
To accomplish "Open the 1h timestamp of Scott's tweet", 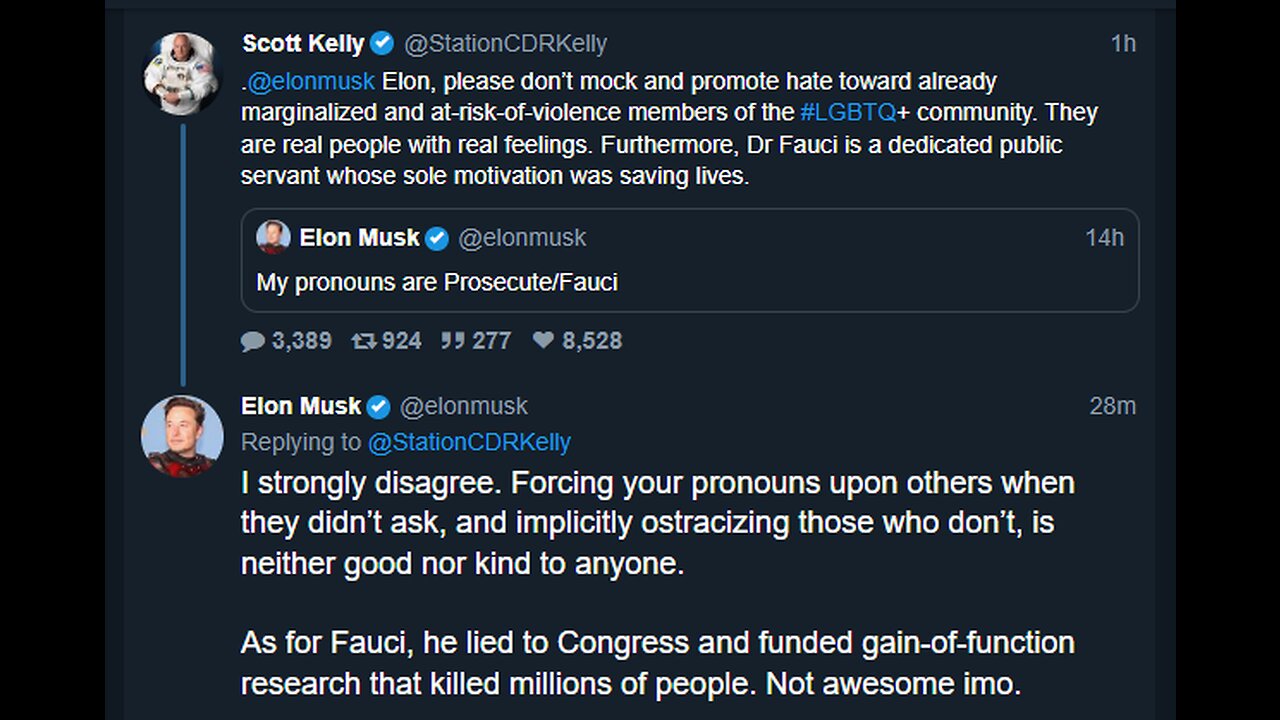I will pos(1123,44).
